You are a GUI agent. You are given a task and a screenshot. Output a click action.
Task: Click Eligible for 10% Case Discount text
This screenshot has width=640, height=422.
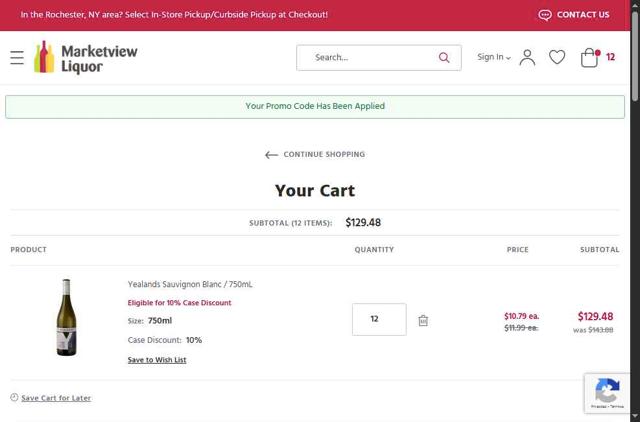(x=179, y=303)
